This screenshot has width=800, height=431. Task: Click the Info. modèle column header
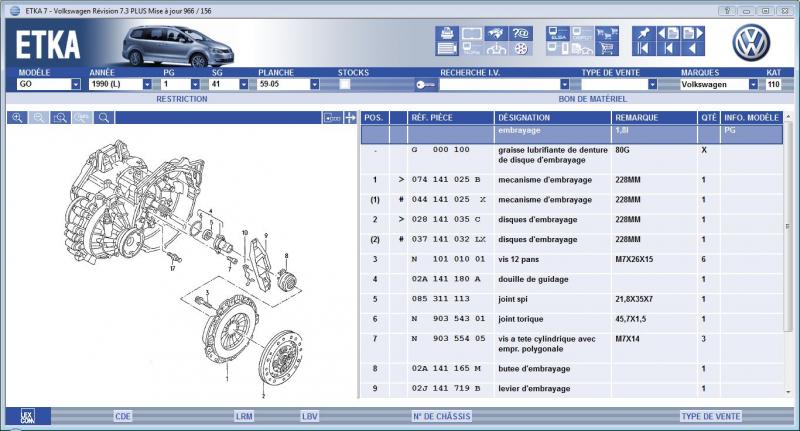click(752, 118)
